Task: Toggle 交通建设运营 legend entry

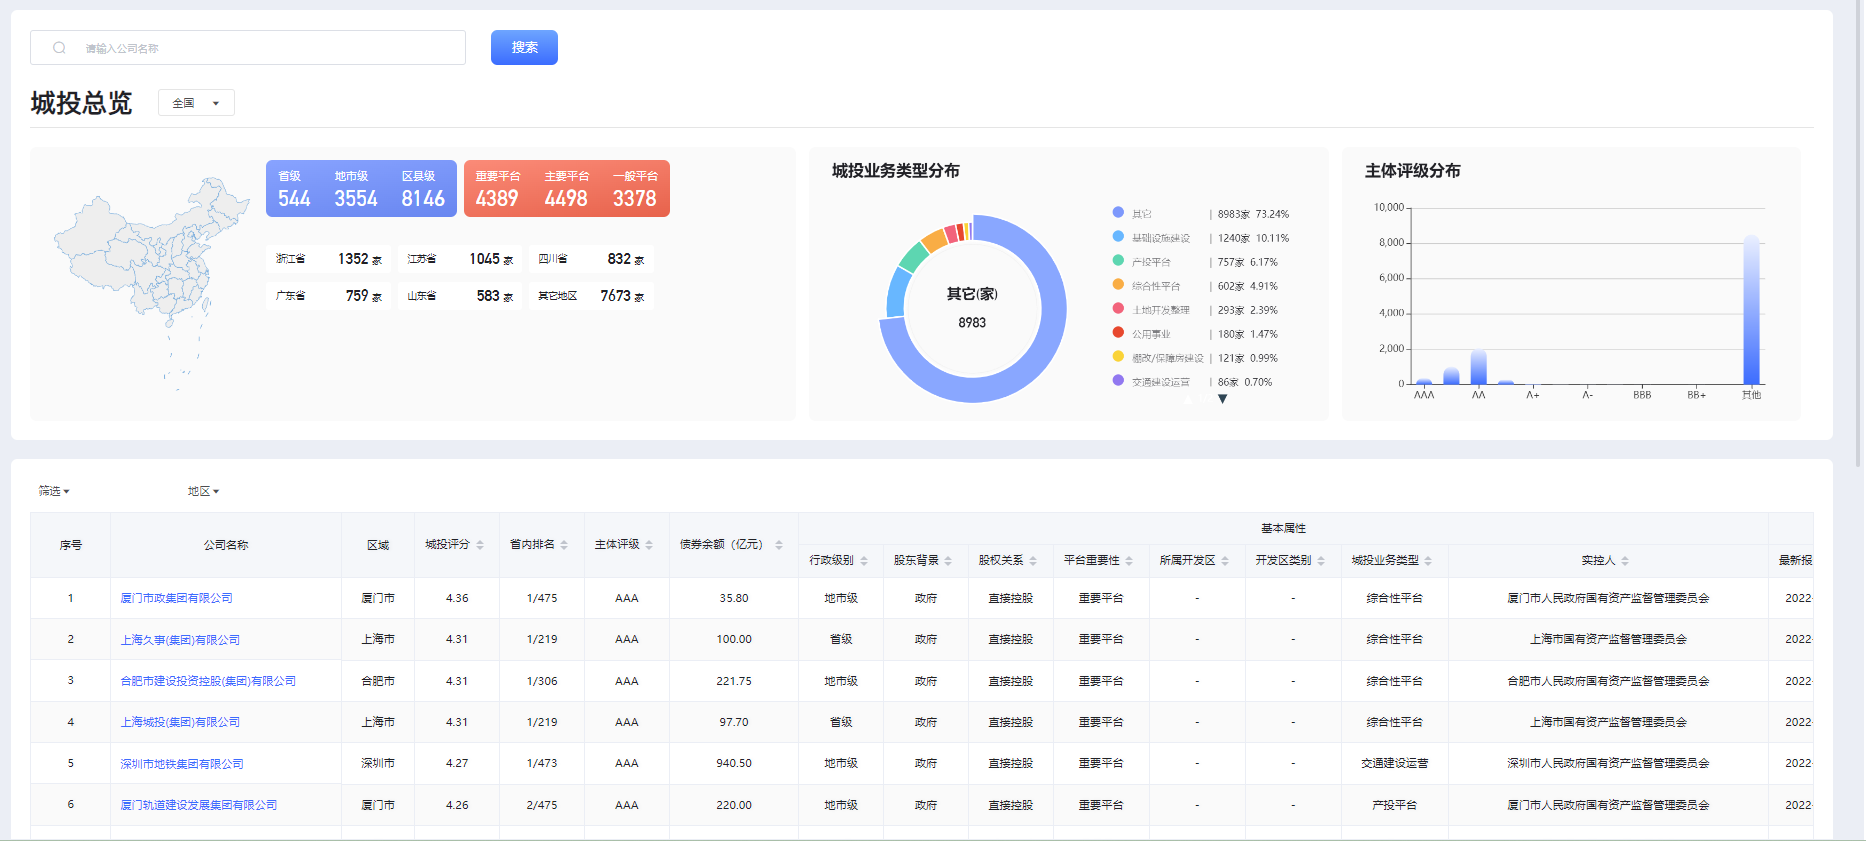Action: click(1192, 382)
